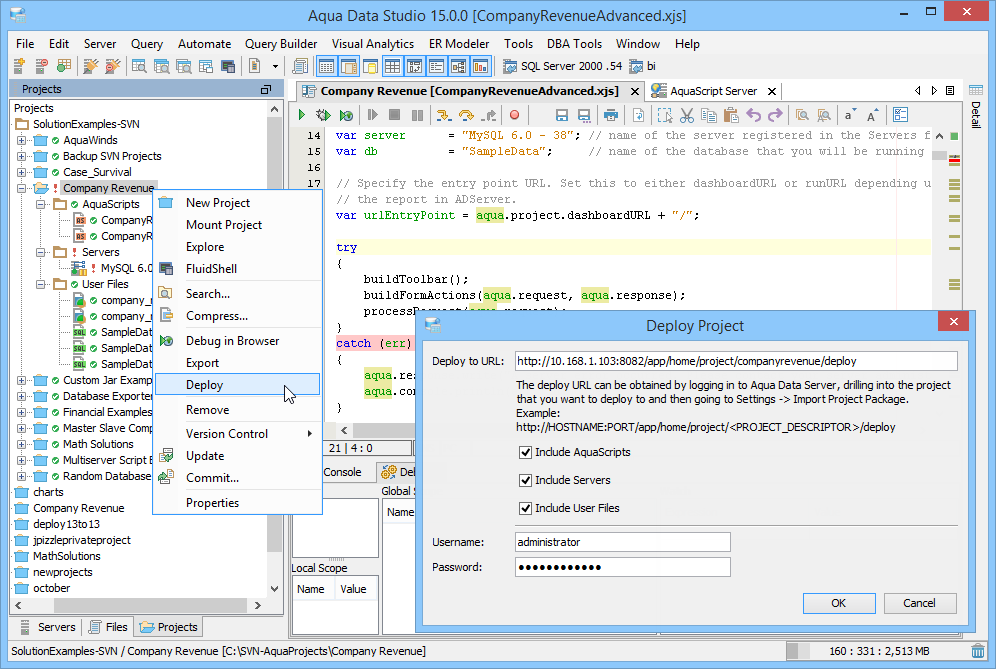The width and height of the screenshot is (996, 669).
Task: Expand the Case_Survival project node
Action: click(22, 172)
